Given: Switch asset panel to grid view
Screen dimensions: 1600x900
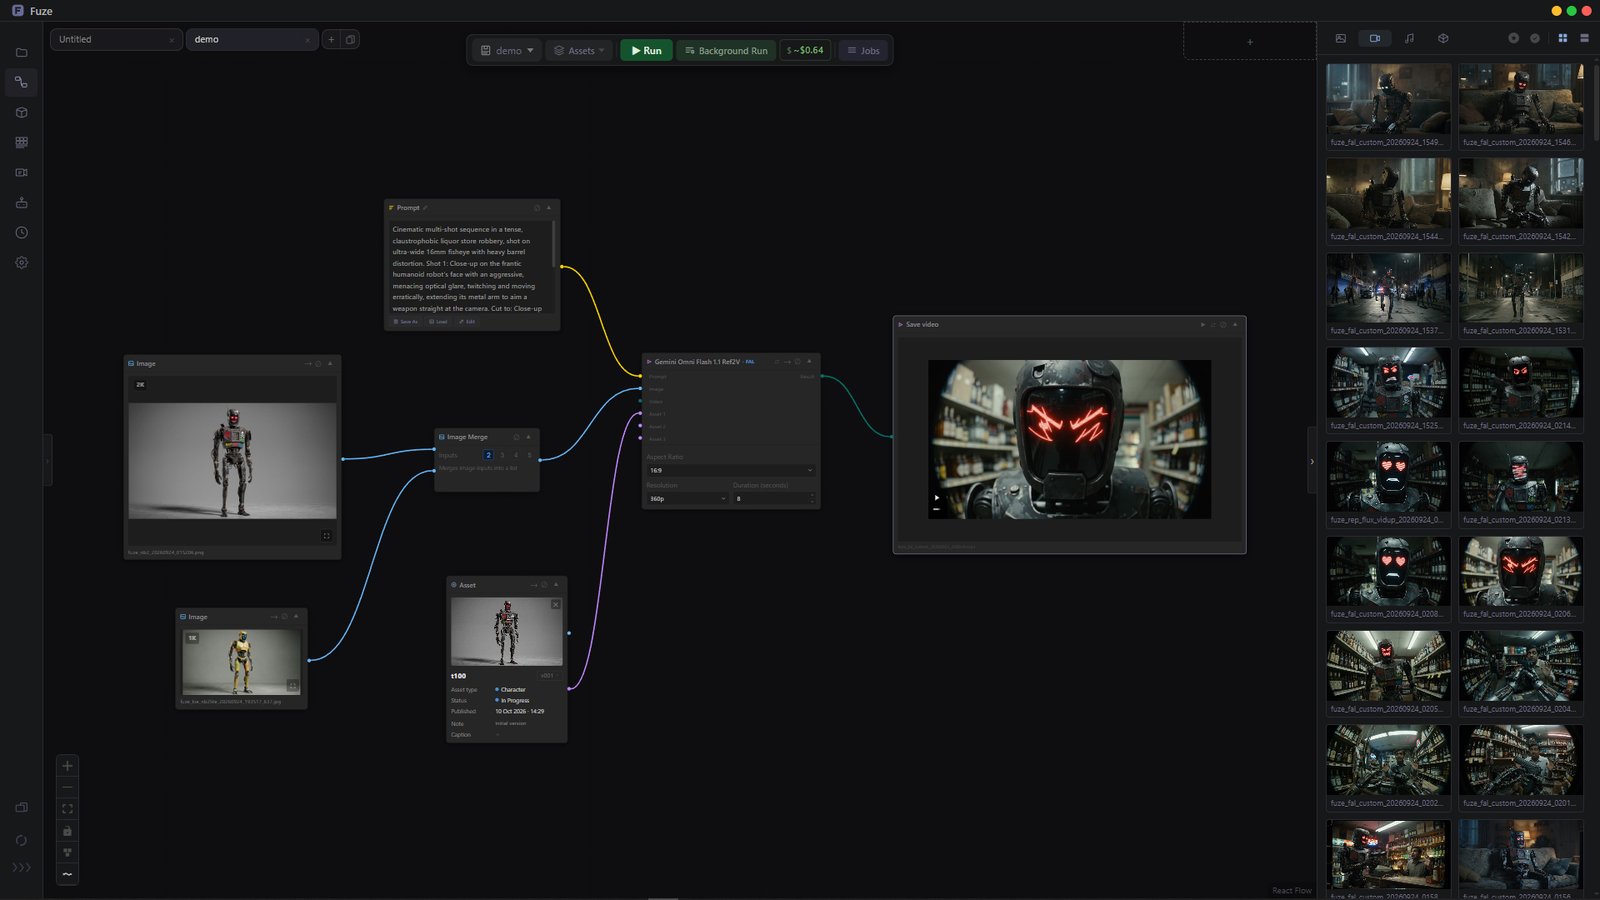Looking at the screenshot, I should [x=1563, y=38].
